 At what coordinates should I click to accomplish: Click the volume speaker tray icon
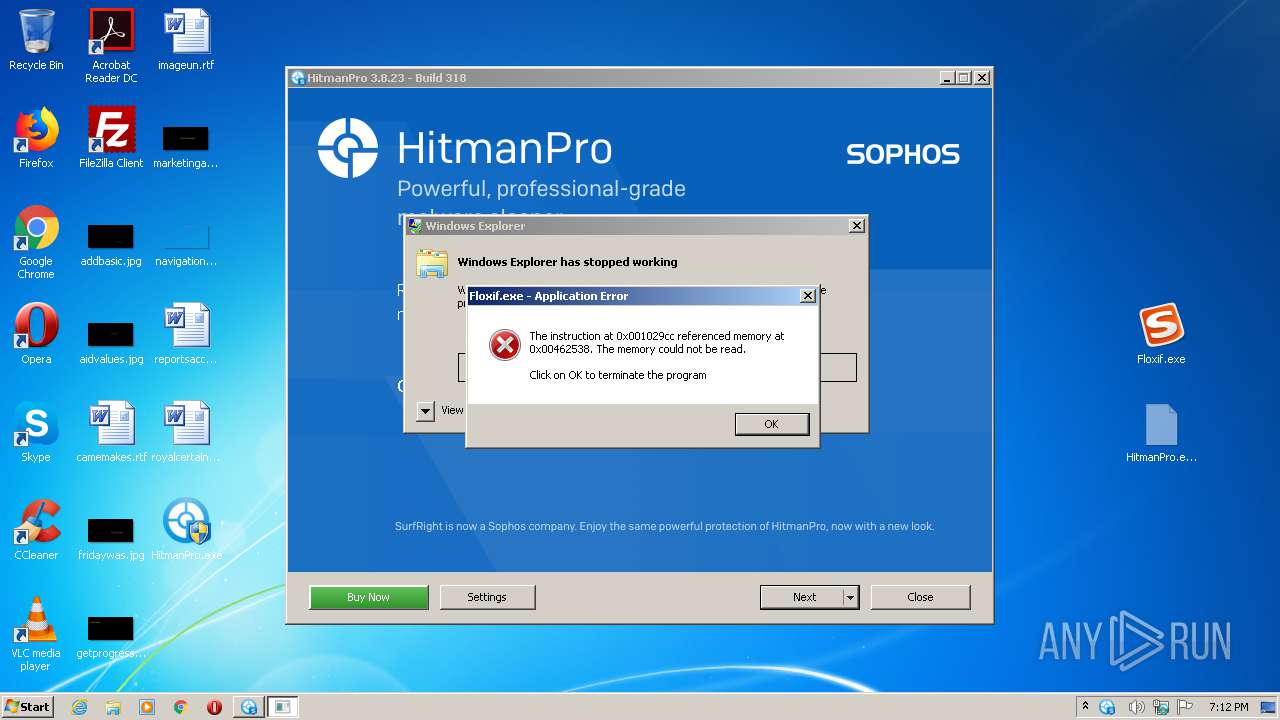(1136, 707)
